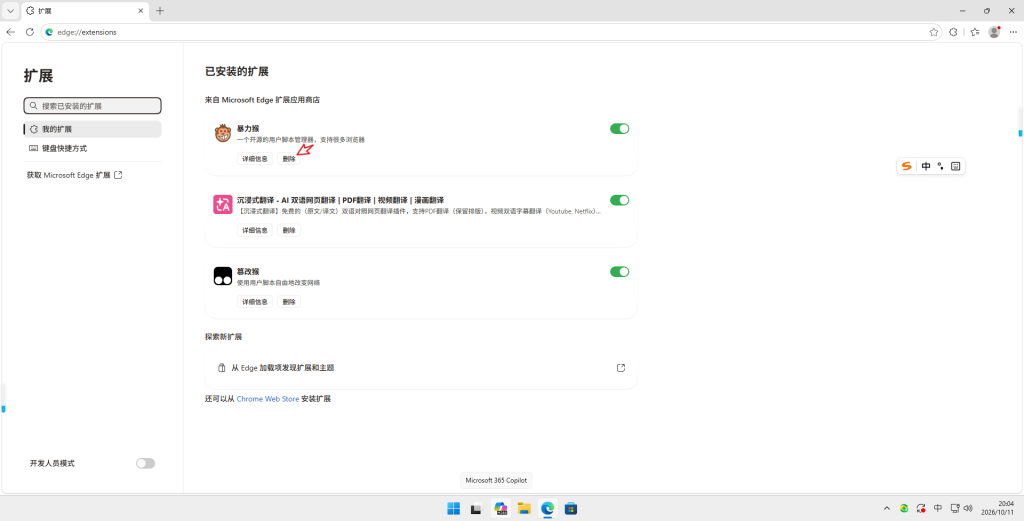The image size is (1024, 521).
Task: Select the 扩展 browser tab
Action: (x=85, y=10)
